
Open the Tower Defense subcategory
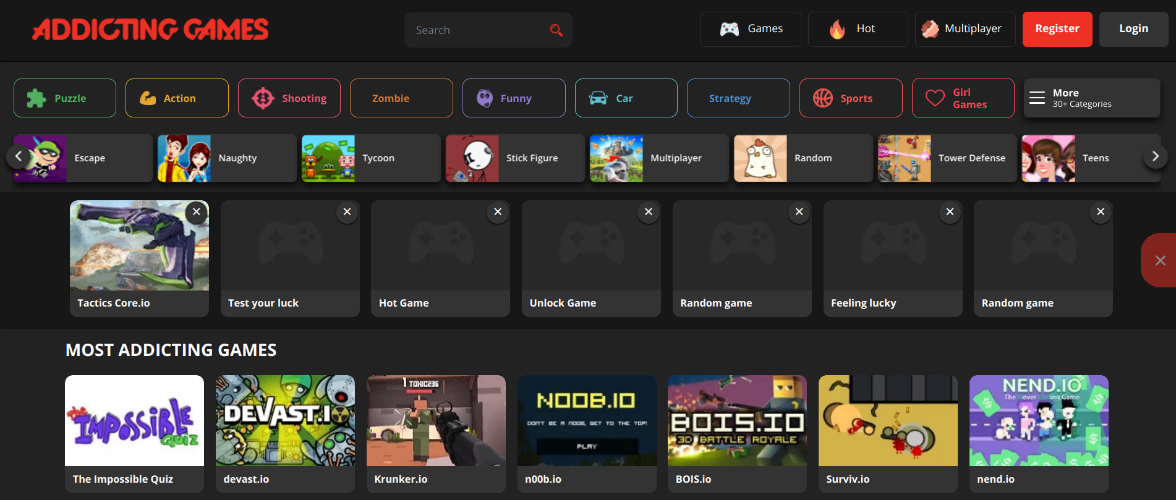[x=947, y=158]
